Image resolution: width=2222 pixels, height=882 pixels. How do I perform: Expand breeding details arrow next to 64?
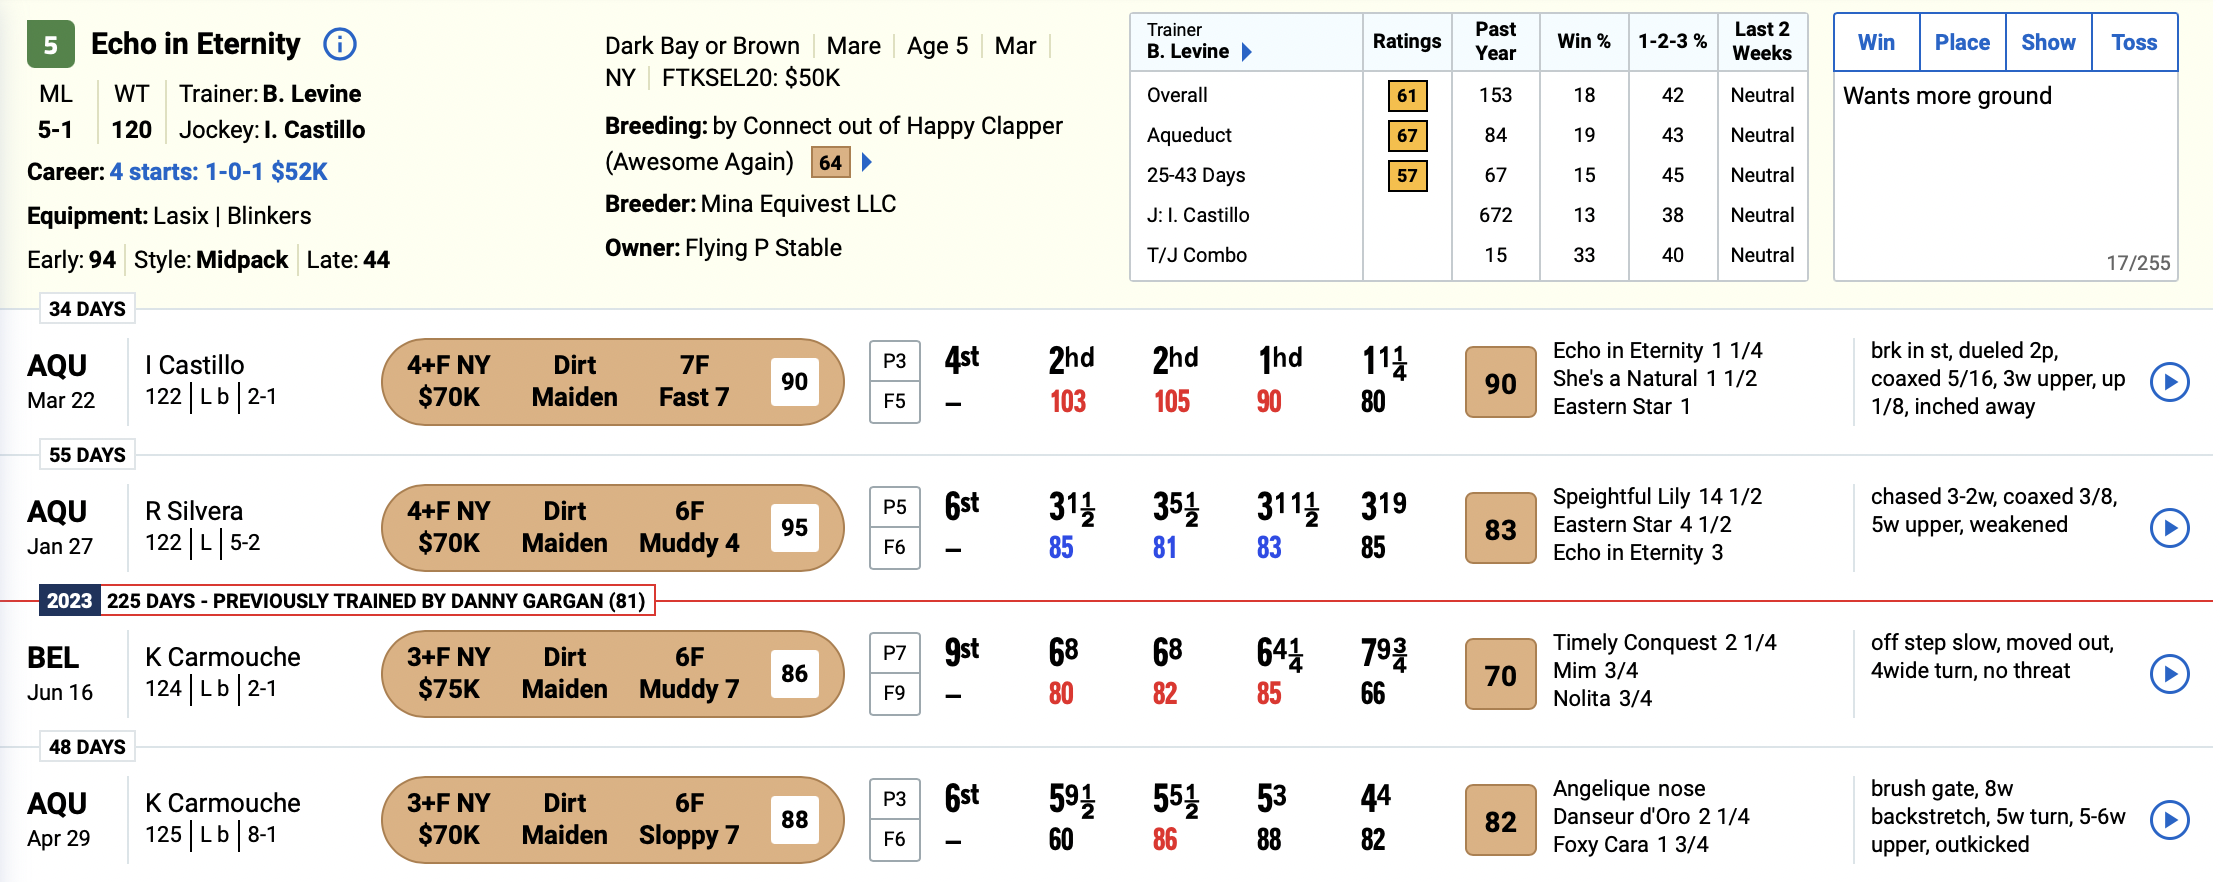pyautogui.click(x=867, y=162)
